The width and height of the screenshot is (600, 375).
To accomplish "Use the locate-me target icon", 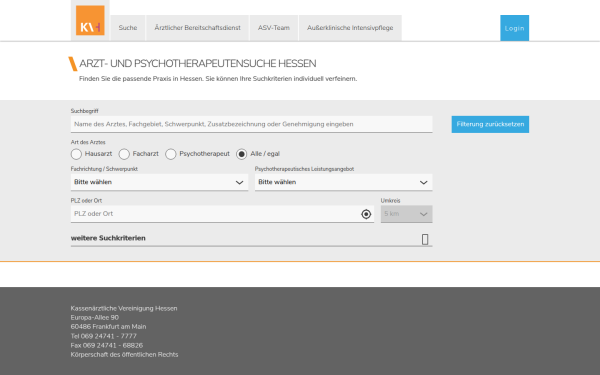I will tap(366, 214).
